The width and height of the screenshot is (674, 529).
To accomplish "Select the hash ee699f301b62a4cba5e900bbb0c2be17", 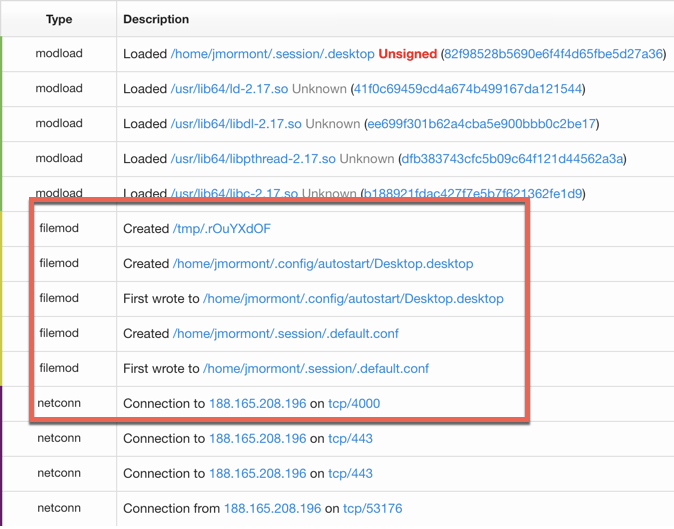I will pyautogui.click(x=482, y=124).
